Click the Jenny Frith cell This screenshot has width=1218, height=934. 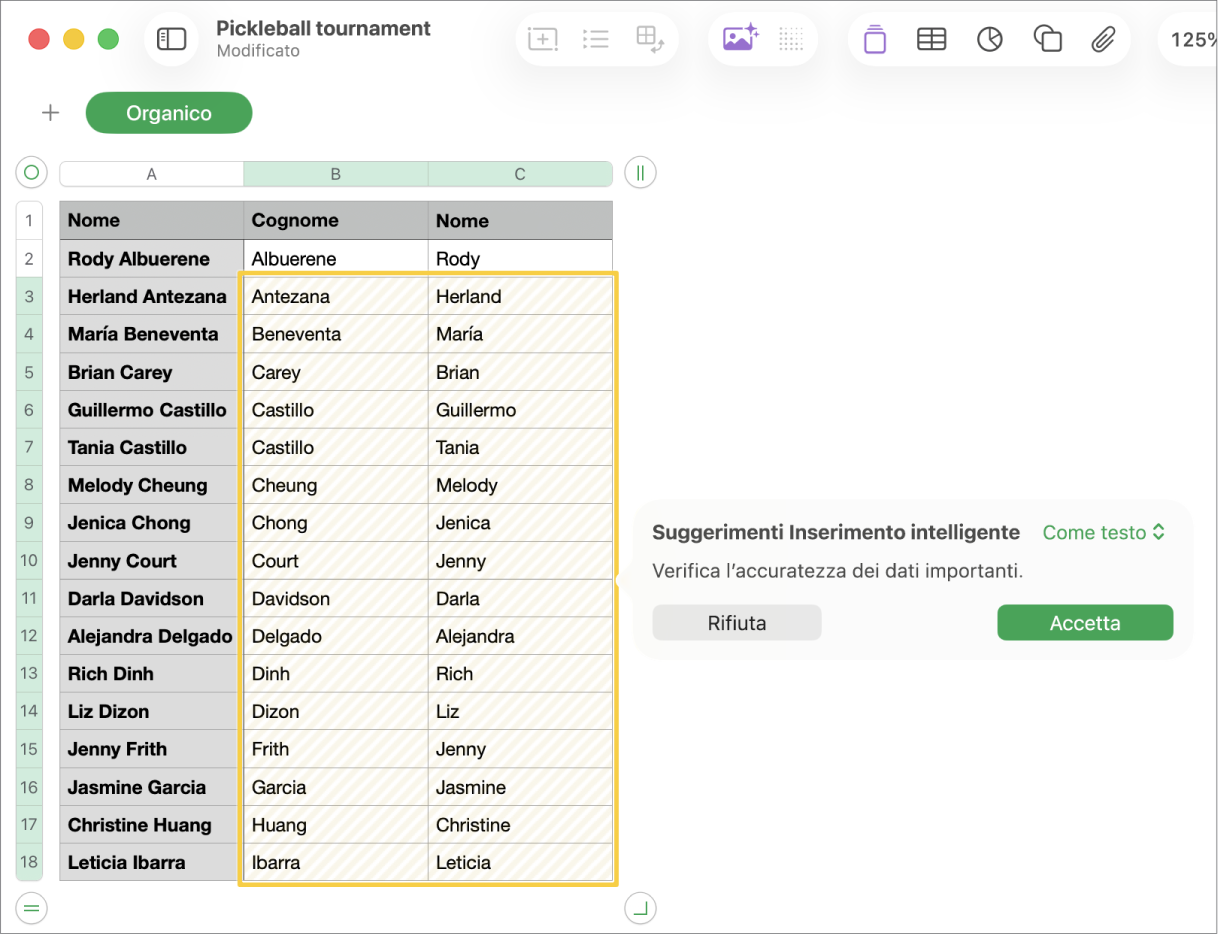click(152, 749)
